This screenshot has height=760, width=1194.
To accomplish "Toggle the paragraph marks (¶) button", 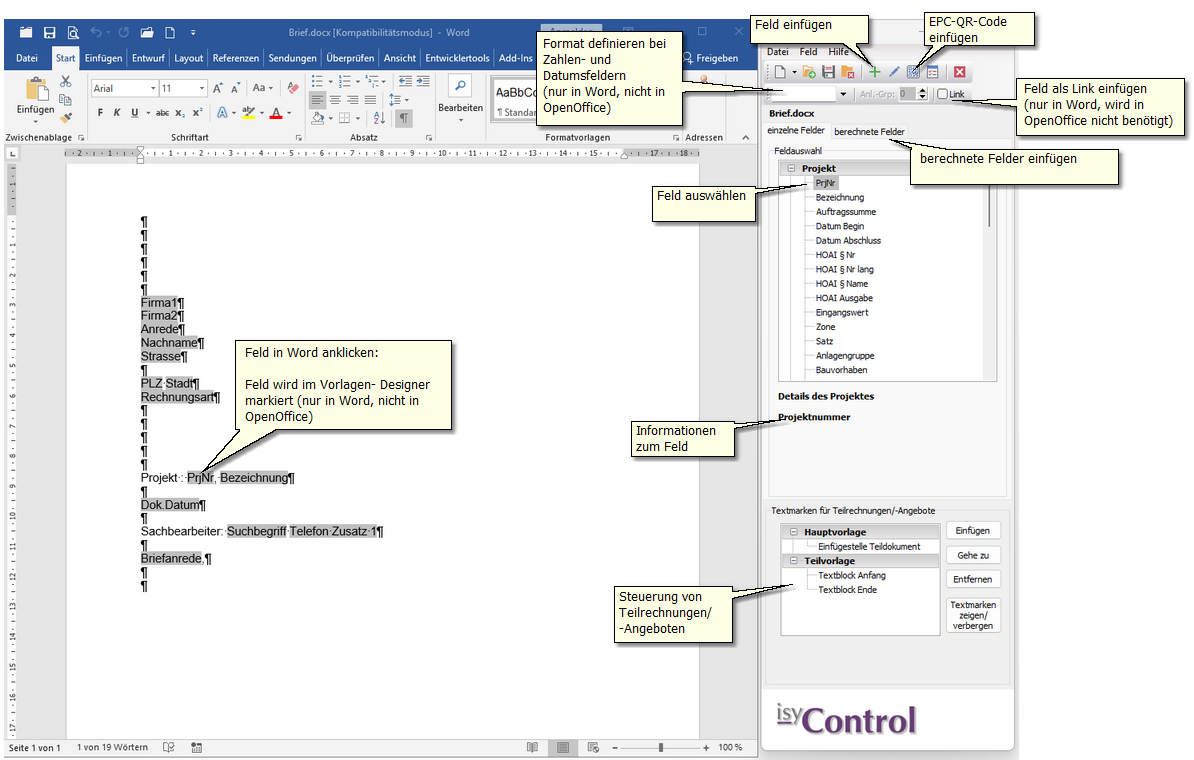I will (404, 118).
